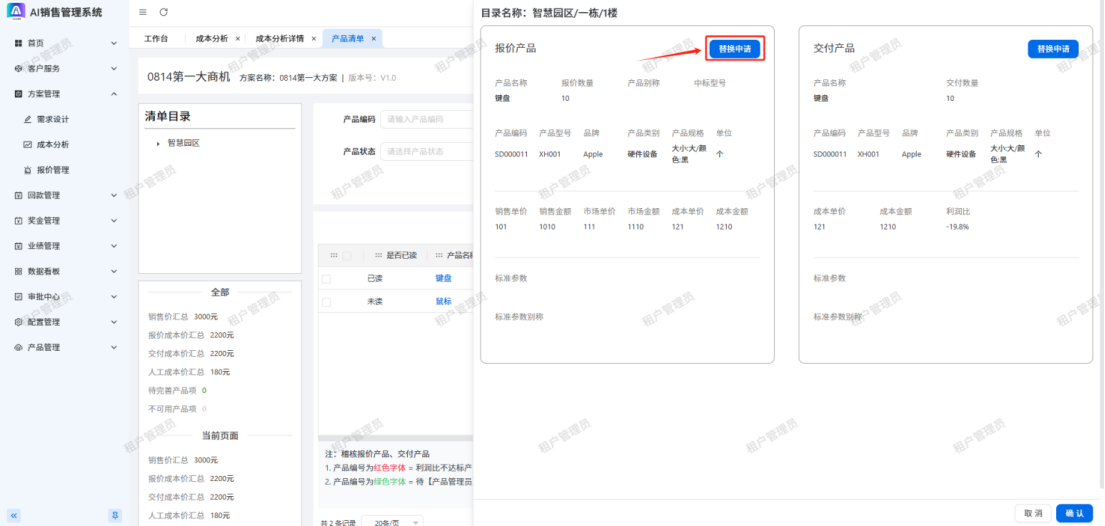Viewport: 1105px width, 526px height.
Task: Click 替换申请 button under 报价产品
Action: pos(734,48)
